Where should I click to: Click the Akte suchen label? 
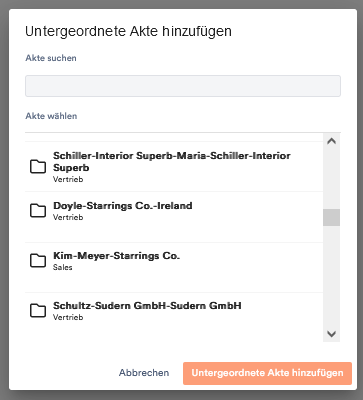[51, 58]
